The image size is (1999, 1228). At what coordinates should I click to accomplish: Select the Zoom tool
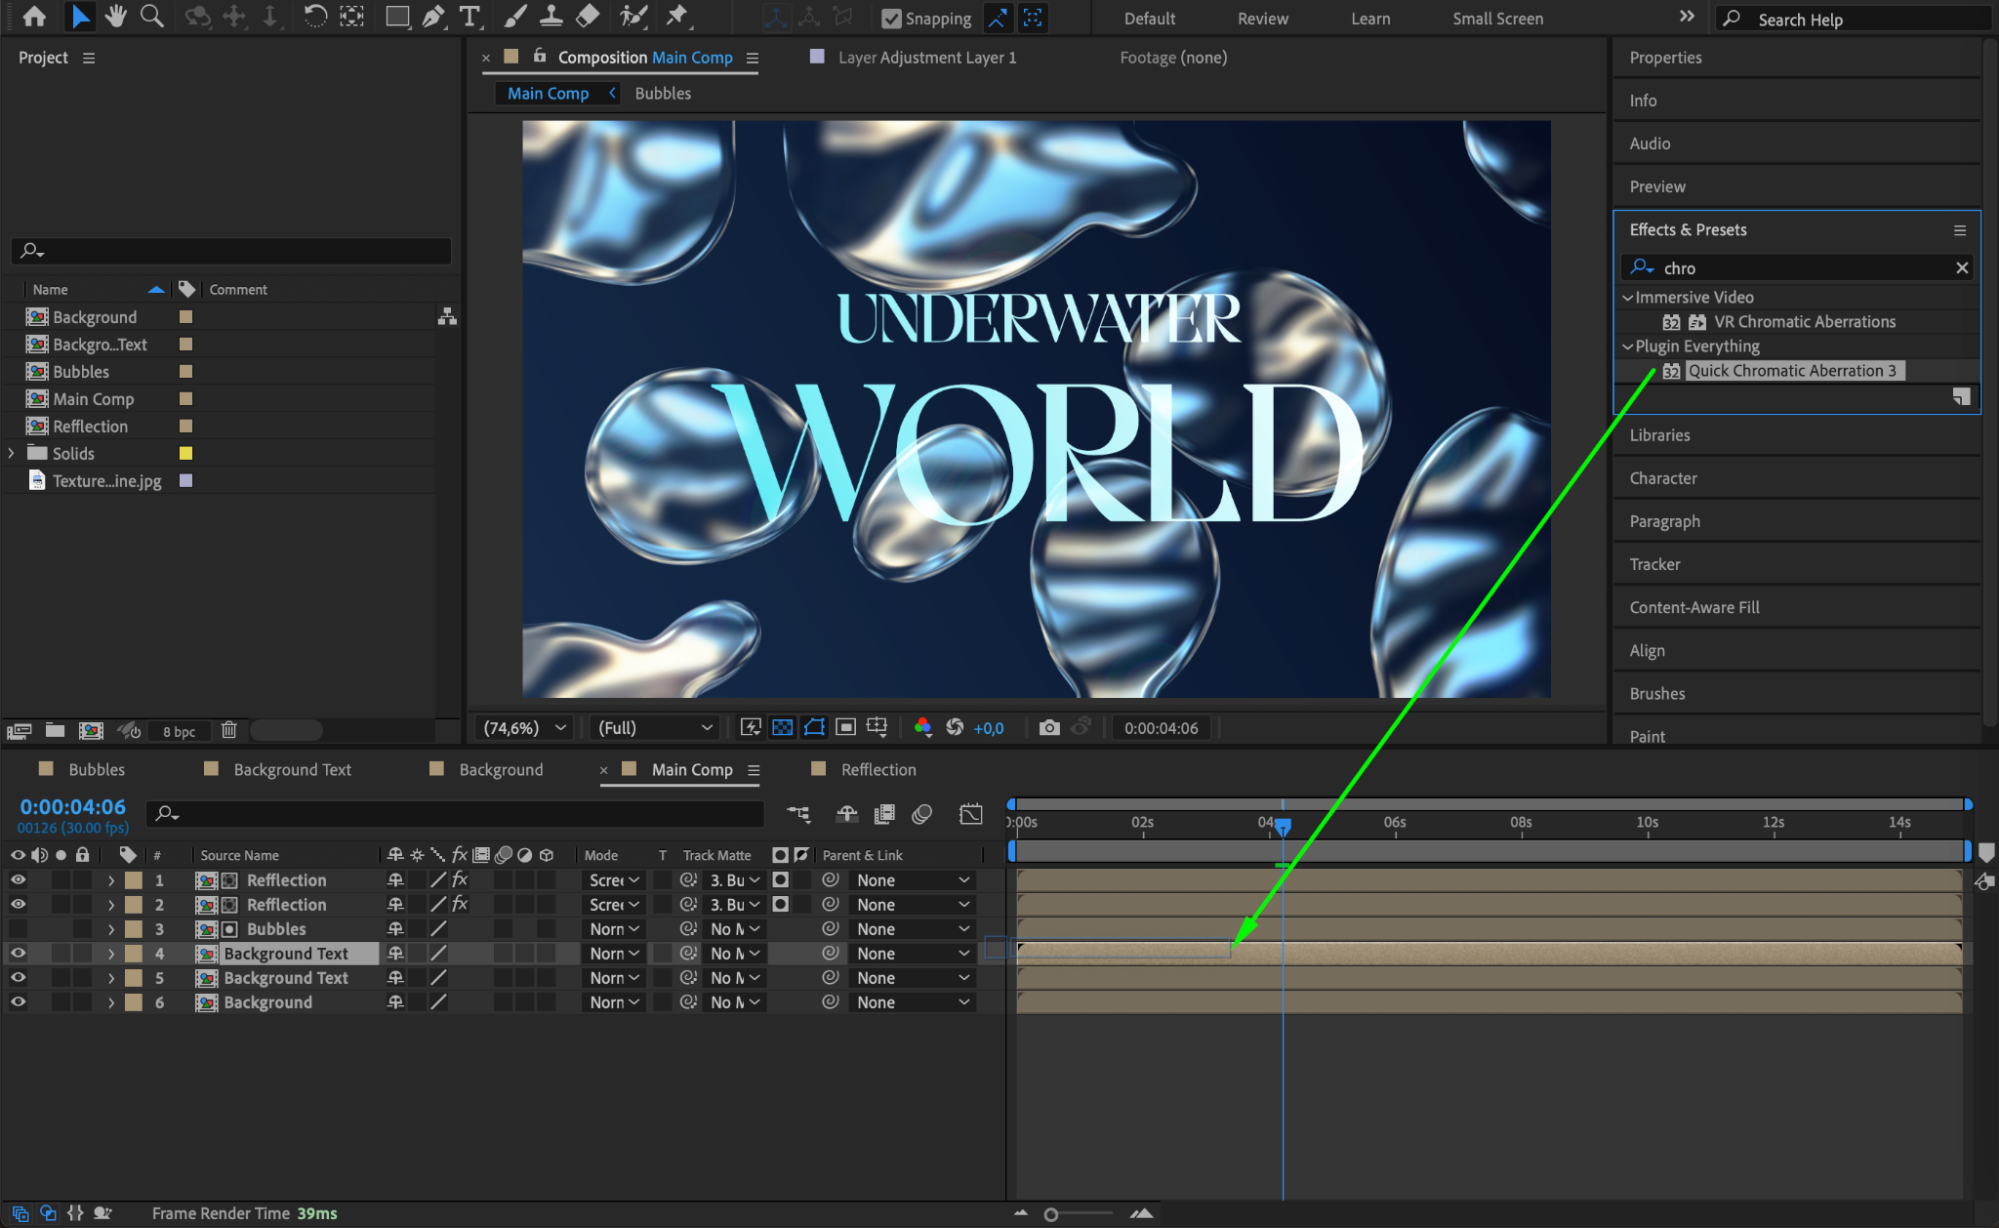tap(152, 16)
